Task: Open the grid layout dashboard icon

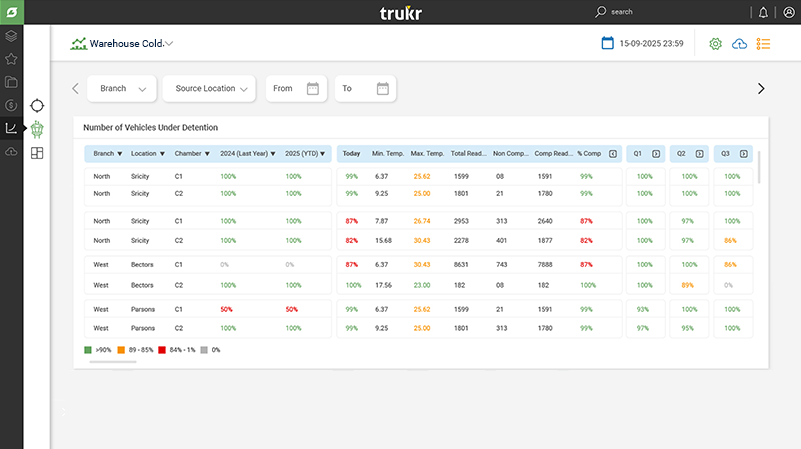Action: point(37,153)
